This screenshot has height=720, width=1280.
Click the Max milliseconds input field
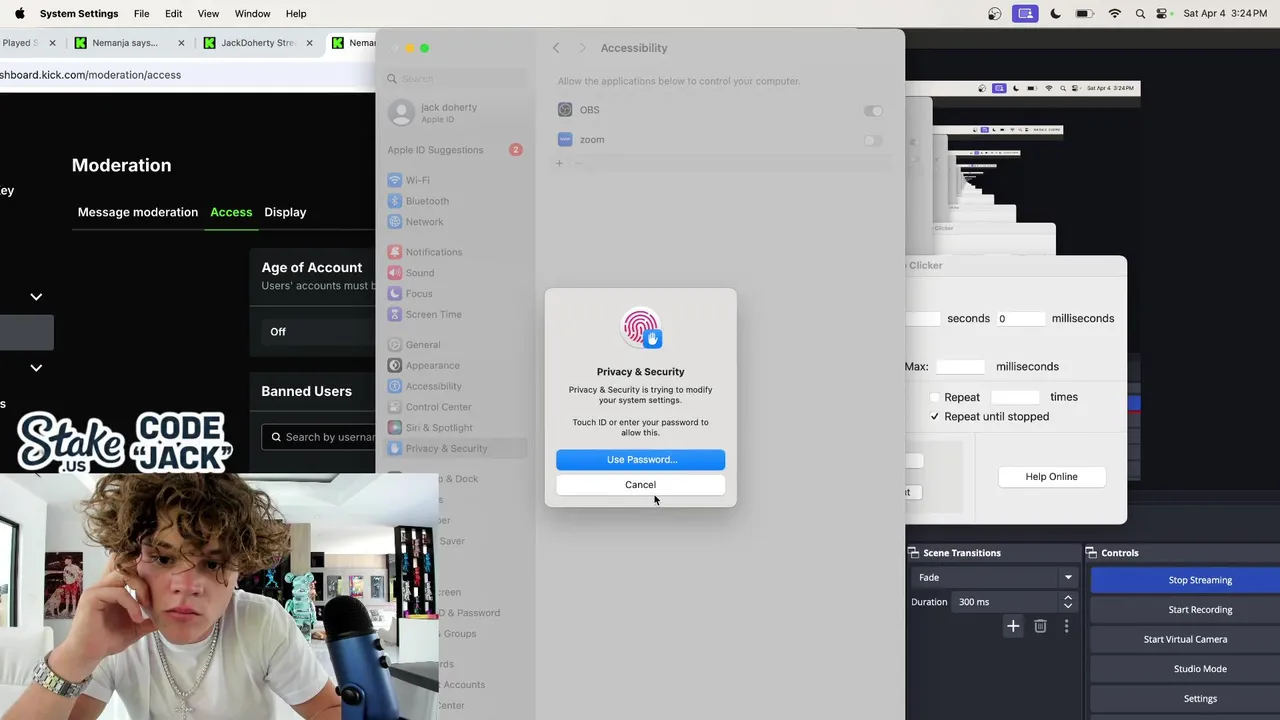(960, 367)
